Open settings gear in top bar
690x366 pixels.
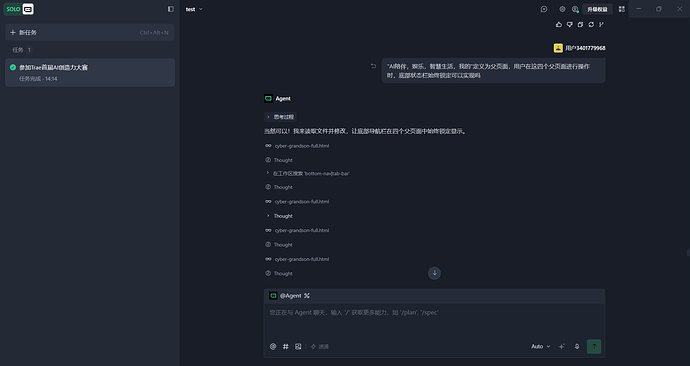[562, 9]
